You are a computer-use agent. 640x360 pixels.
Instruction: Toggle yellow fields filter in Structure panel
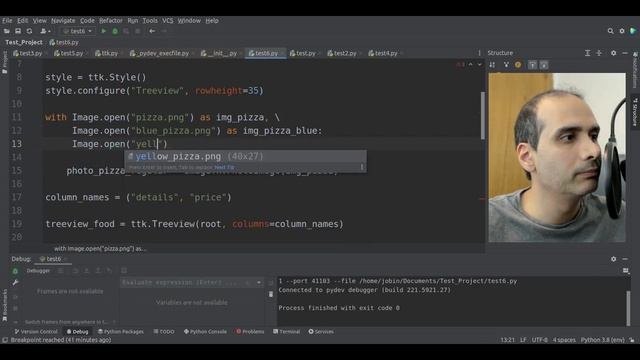point(518,65)
